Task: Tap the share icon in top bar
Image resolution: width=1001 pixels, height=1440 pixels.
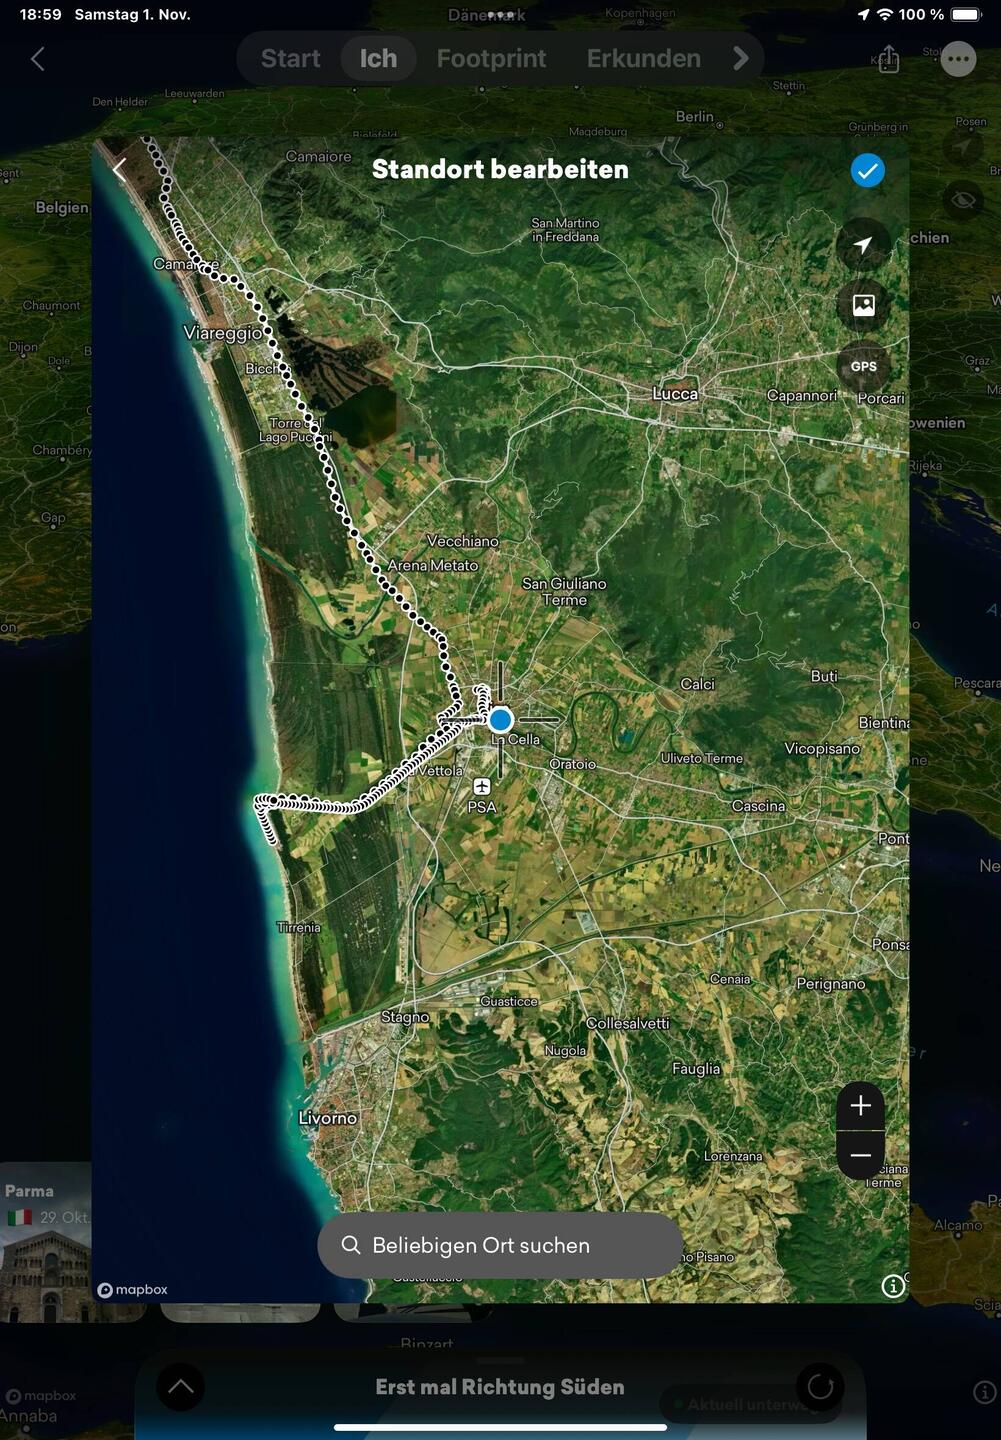Action: coord(888,59)
